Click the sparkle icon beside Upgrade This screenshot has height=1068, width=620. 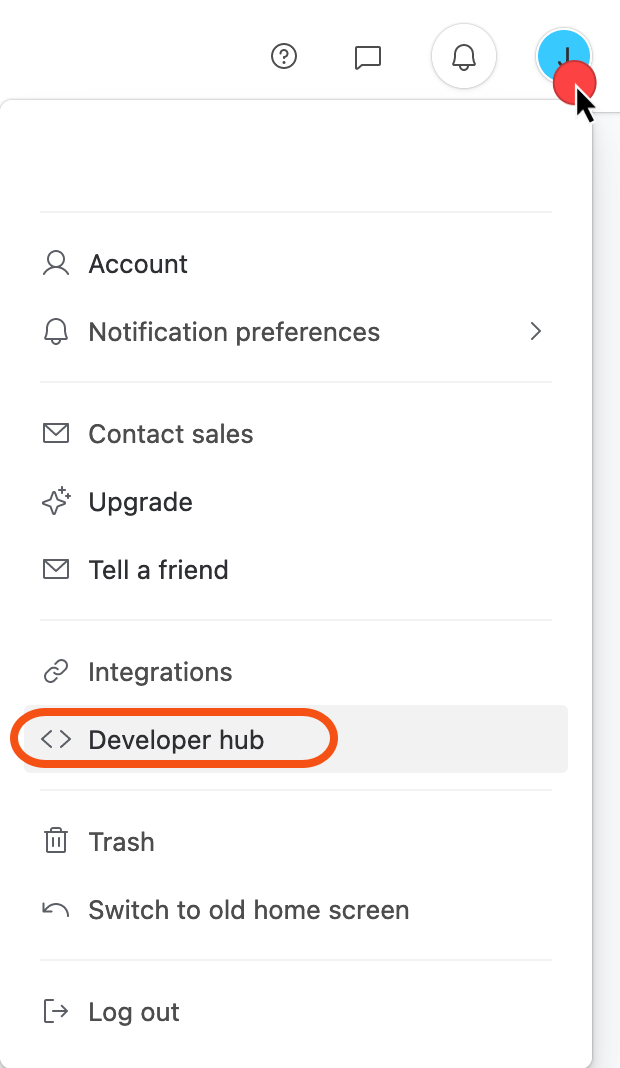point(56,501)
